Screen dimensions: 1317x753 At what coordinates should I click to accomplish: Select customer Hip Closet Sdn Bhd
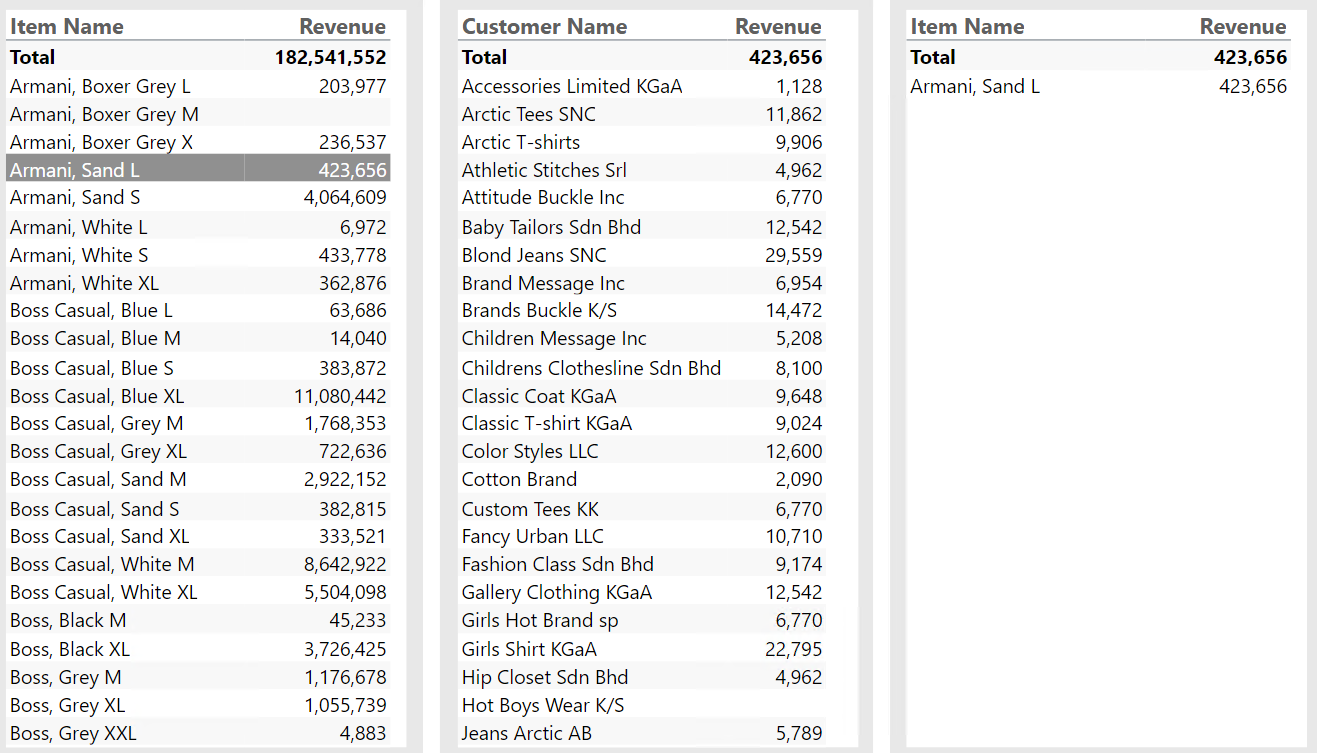click(545, 677)
